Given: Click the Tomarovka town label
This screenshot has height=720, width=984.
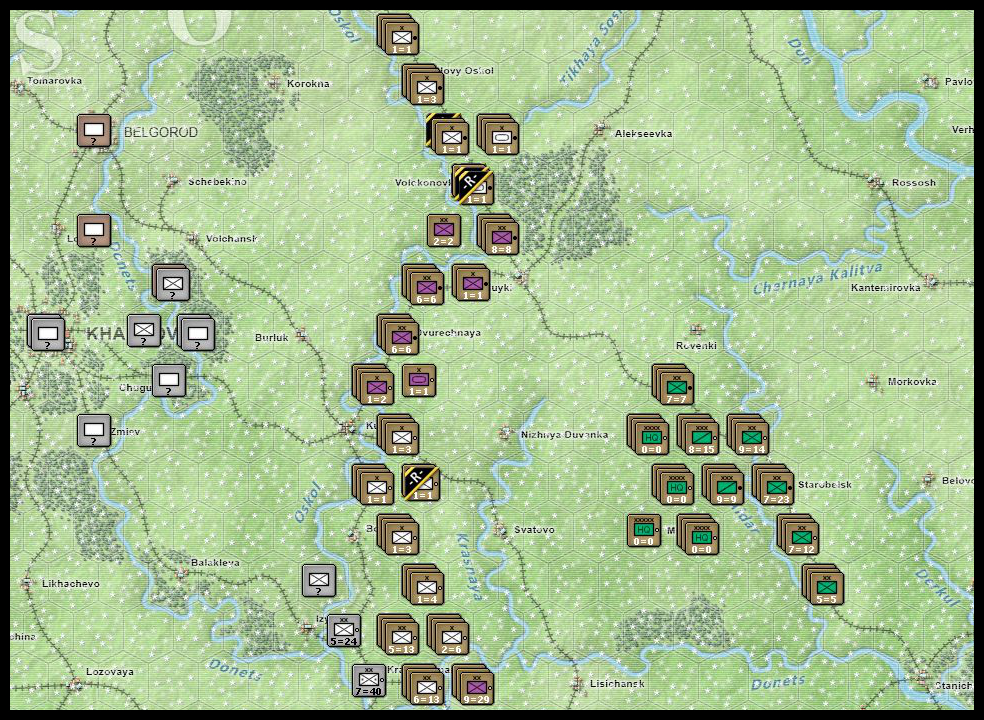Looking at the screenshot, I should point(54,81).
